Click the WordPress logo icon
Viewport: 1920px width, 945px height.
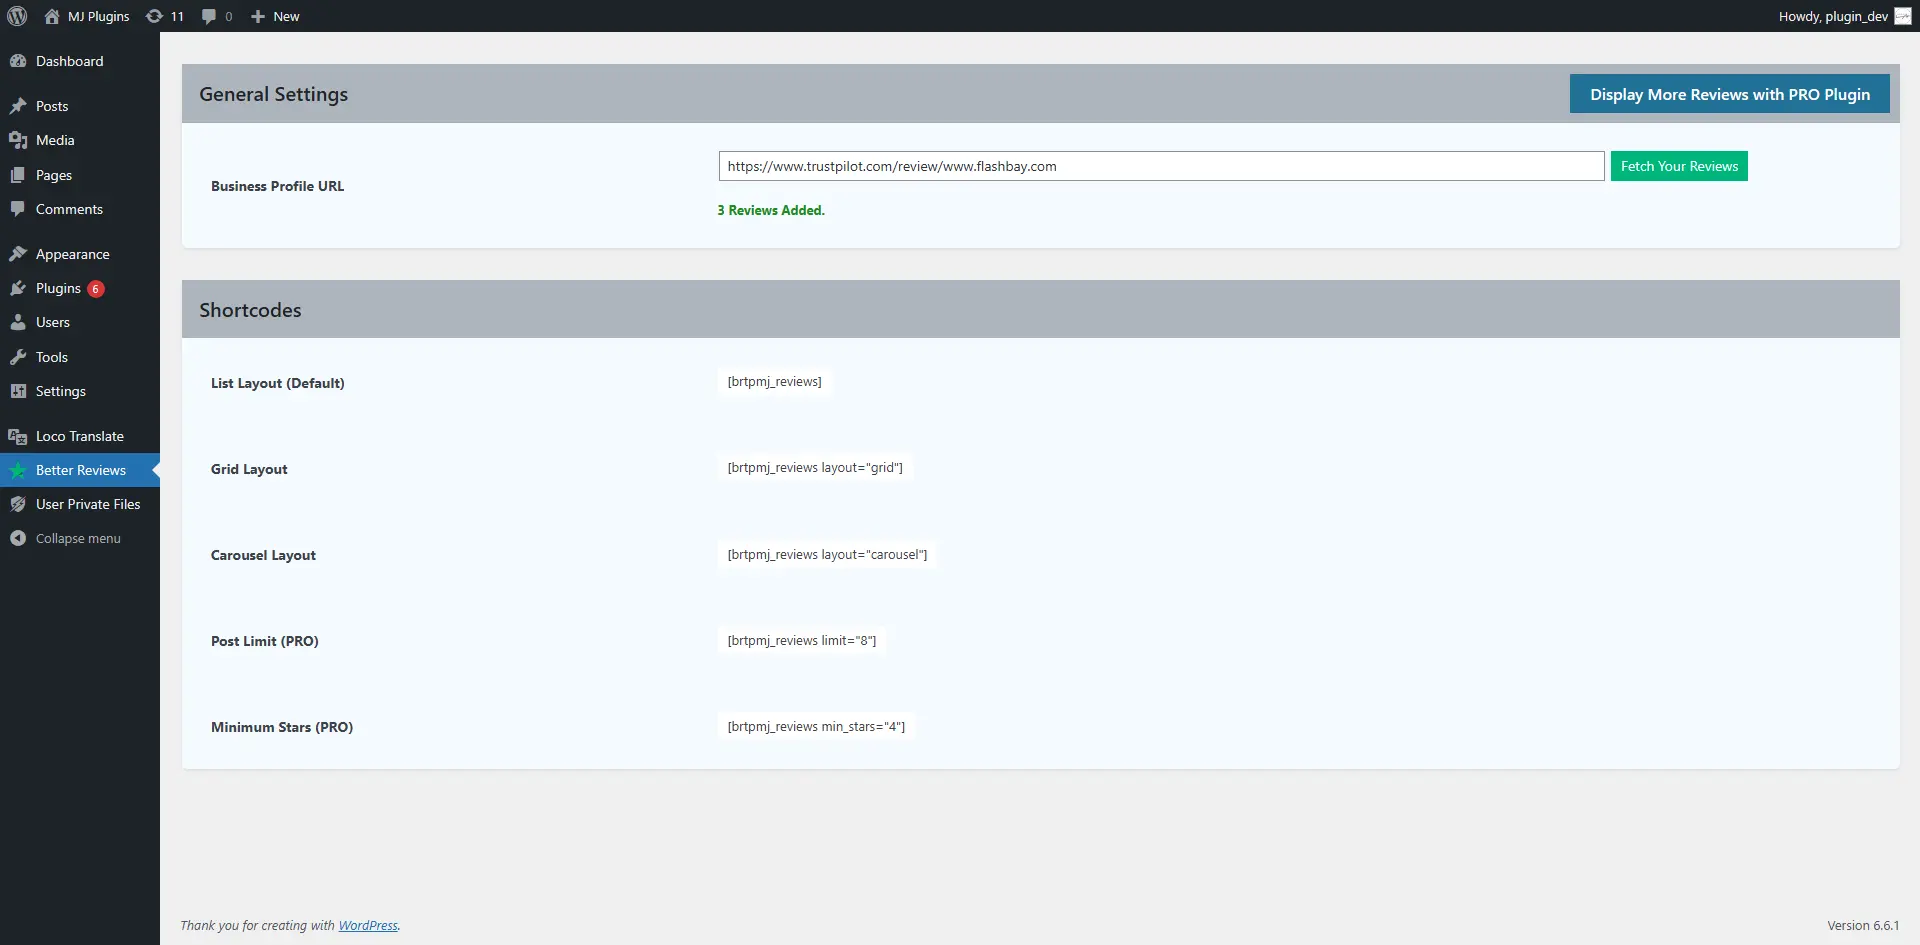[17, 16]
